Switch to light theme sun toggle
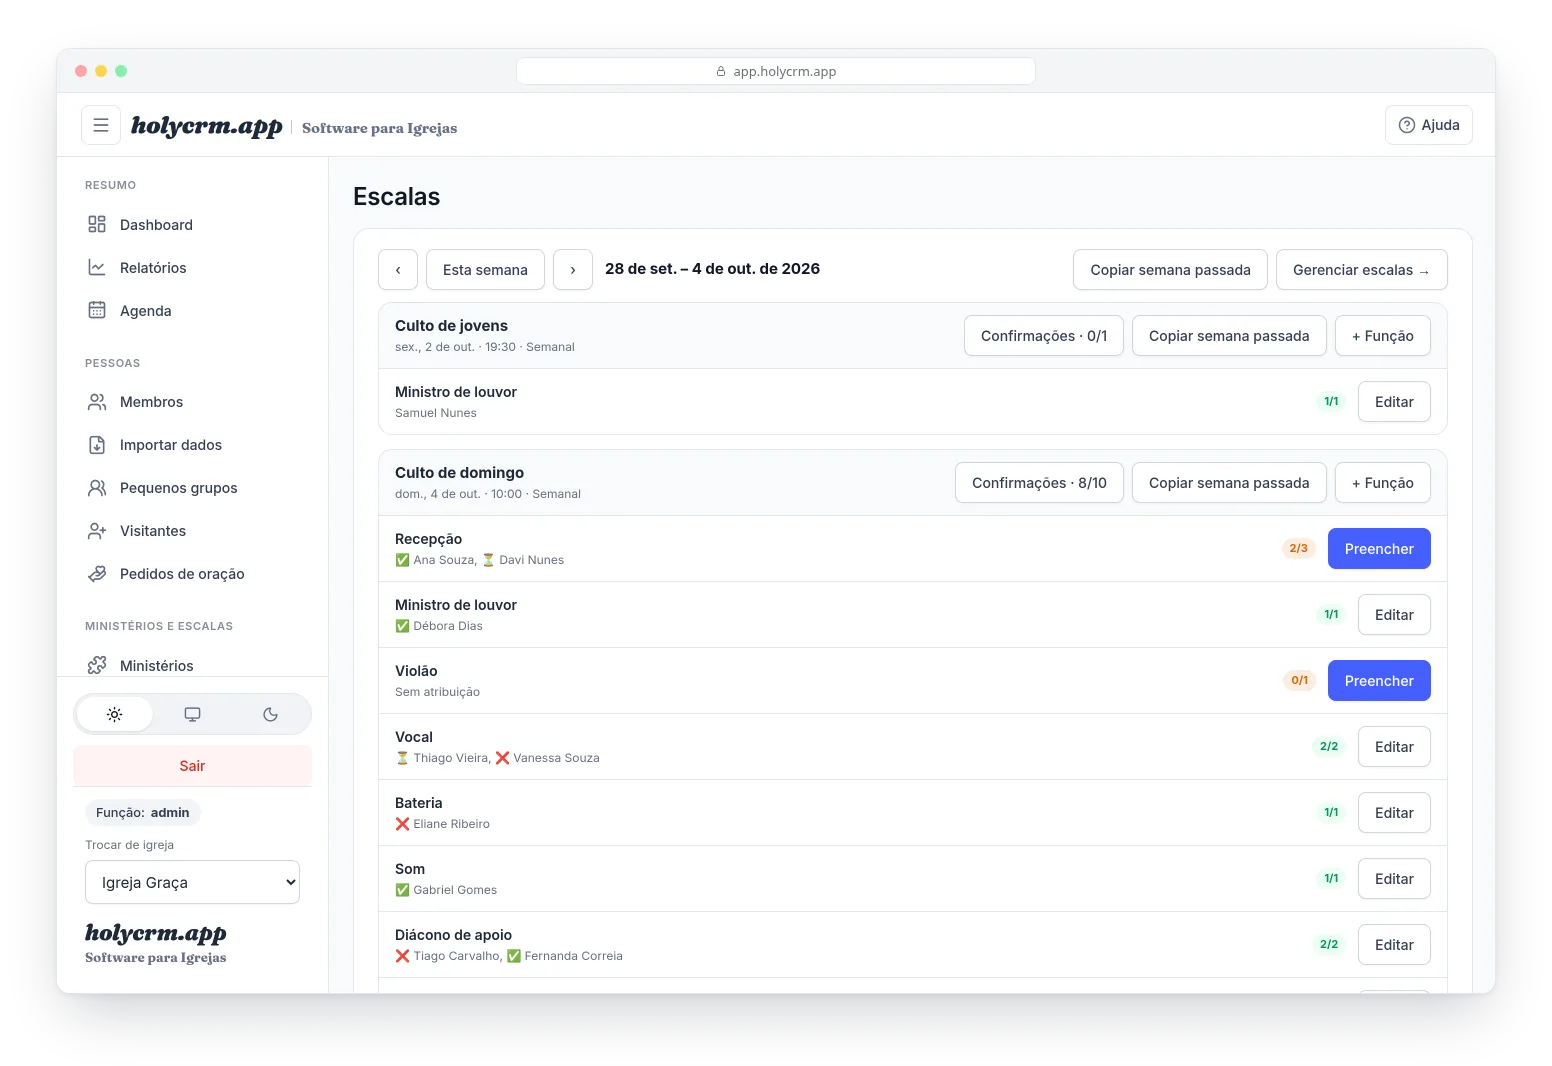1552x1066 pixels. click(x=115, y=714)
